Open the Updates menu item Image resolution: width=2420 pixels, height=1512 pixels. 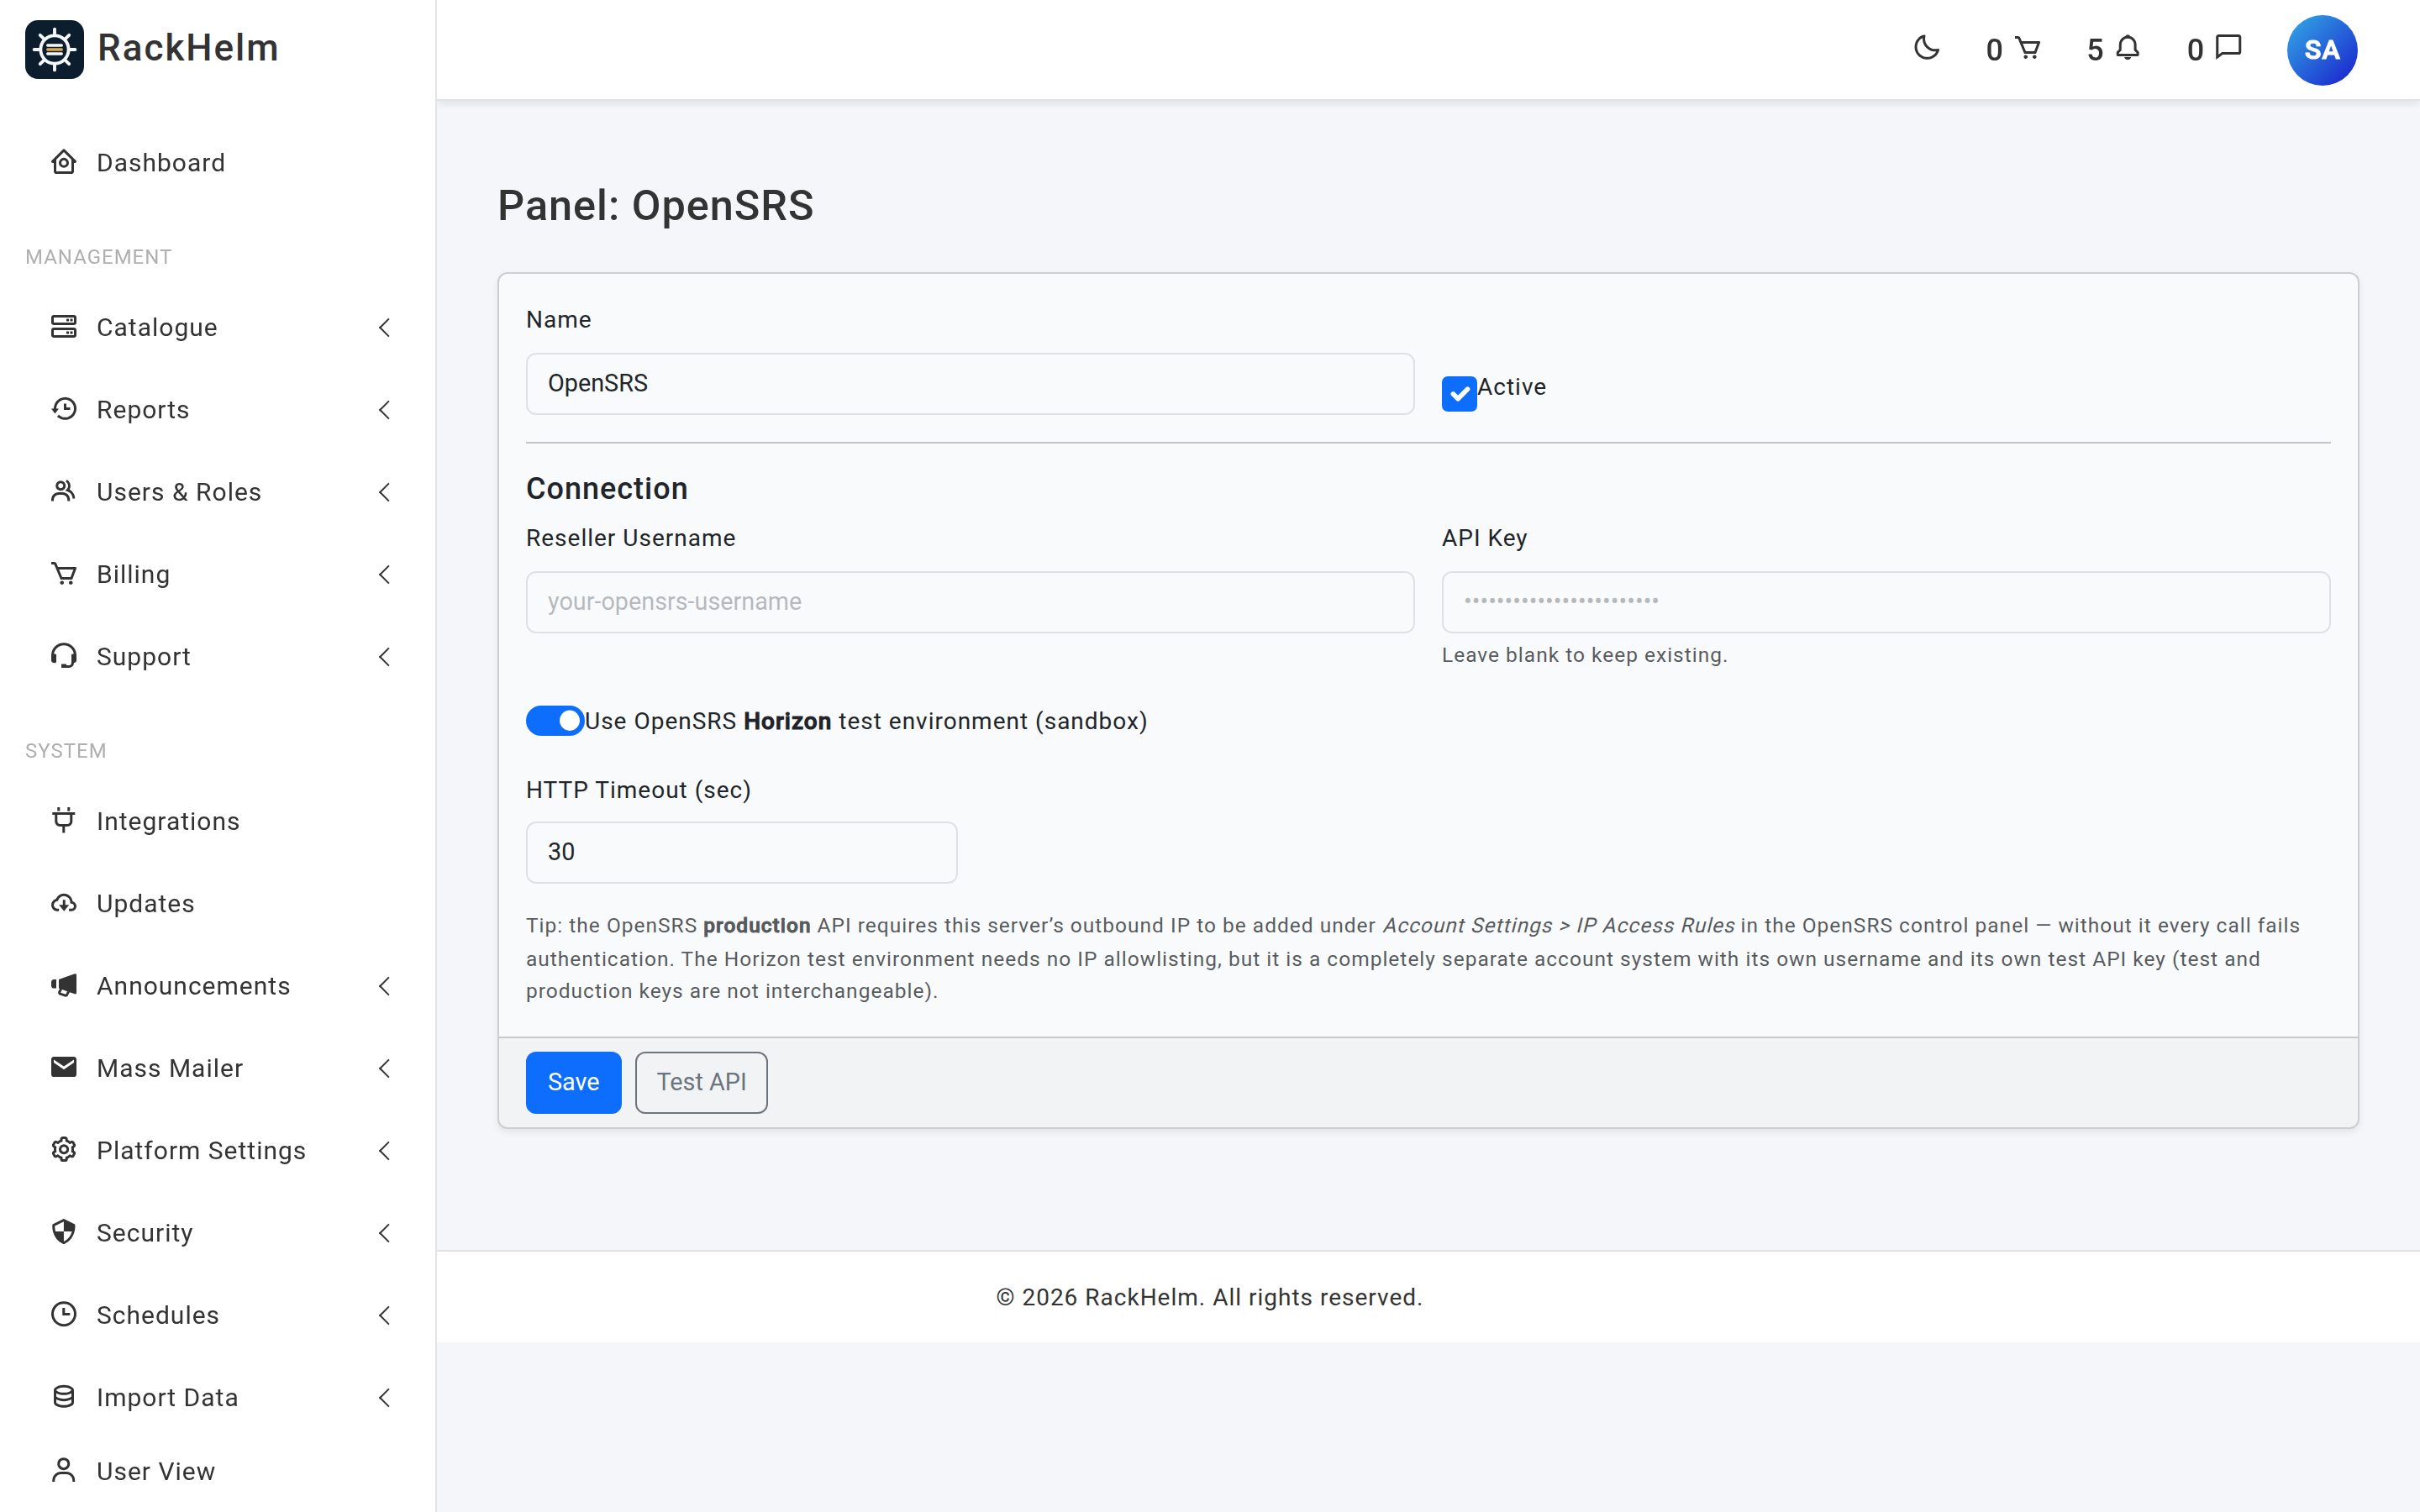(x=218, y=903)
